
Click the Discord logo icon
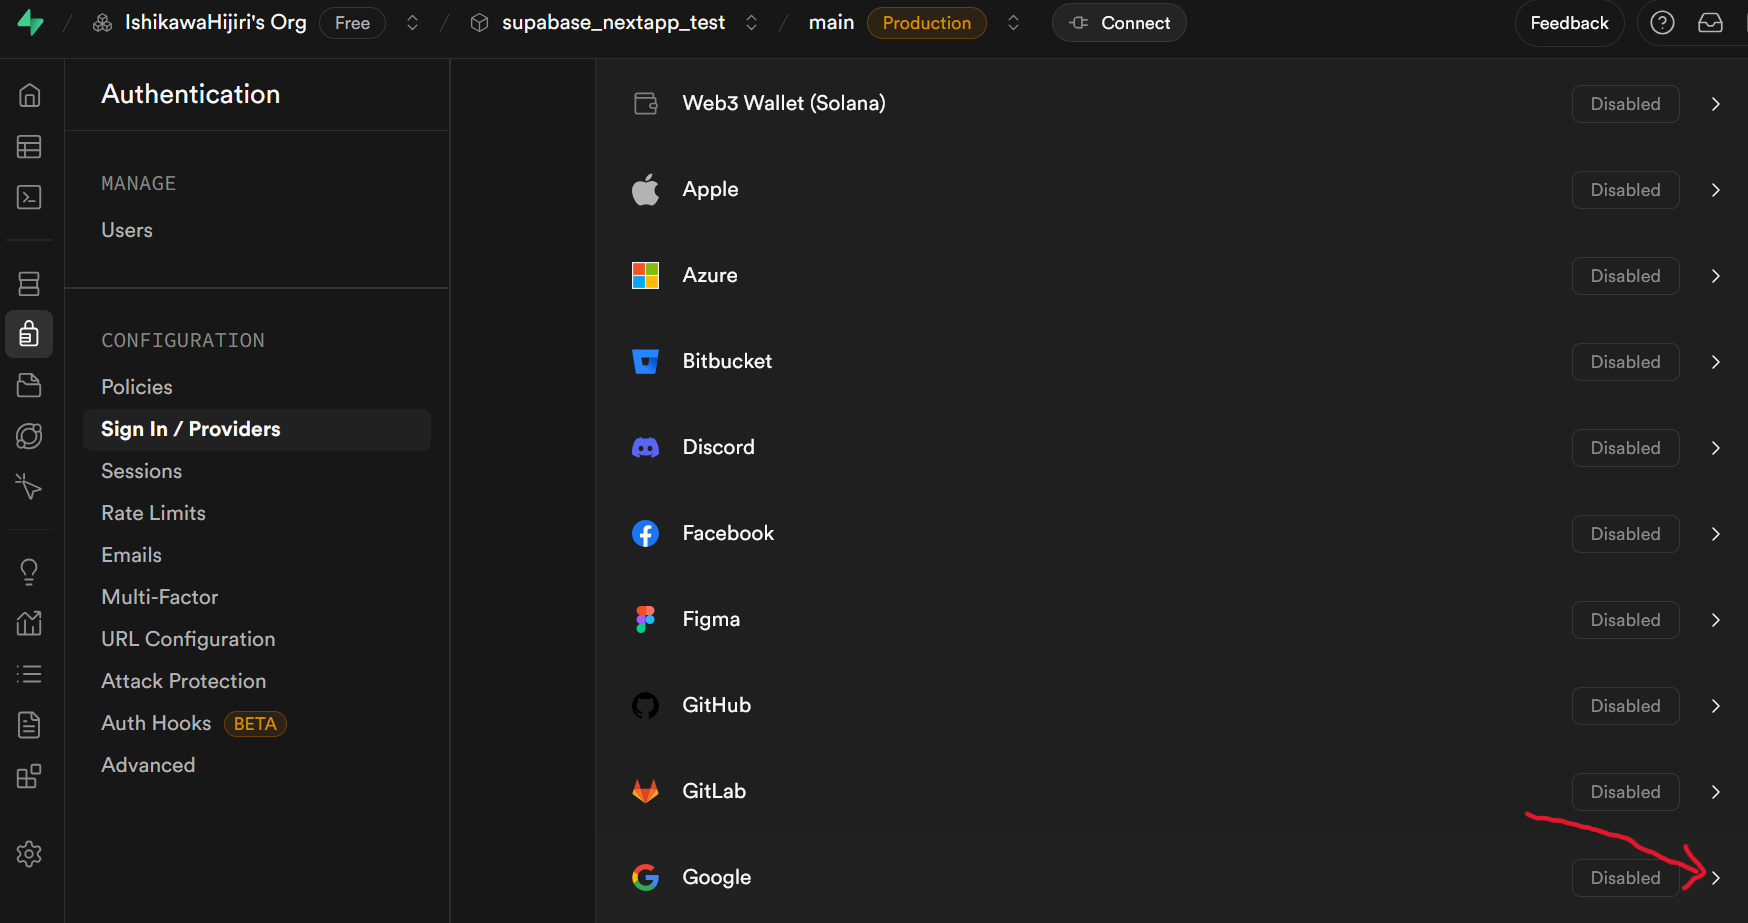646,448
